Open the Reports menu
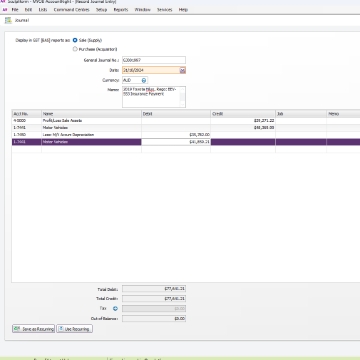360x360 pixels. tap(121, 10)
